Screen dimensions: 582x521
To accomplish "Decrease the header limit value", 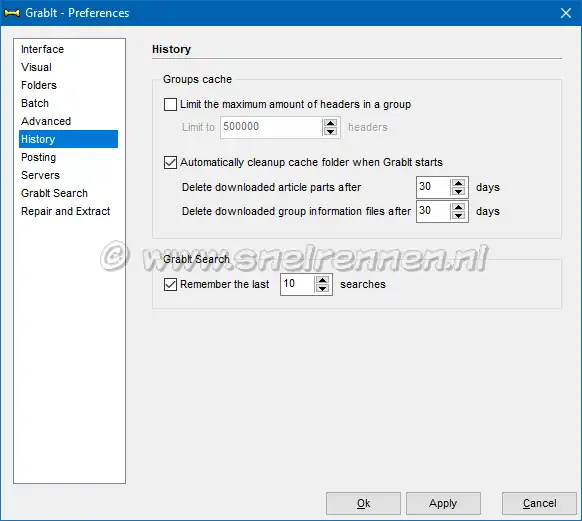I will point(330,131).
